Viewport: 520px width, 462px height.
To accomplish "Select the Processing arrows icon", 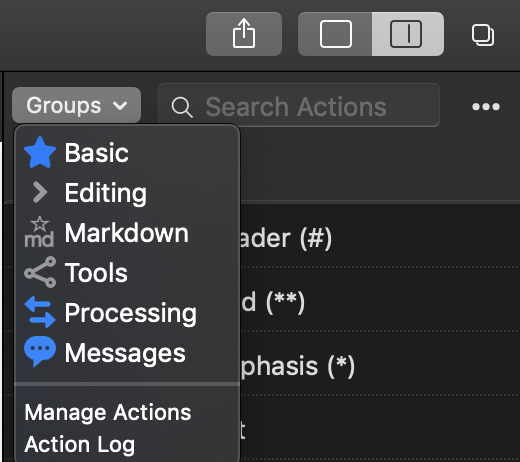I will [x=40, y=312].
